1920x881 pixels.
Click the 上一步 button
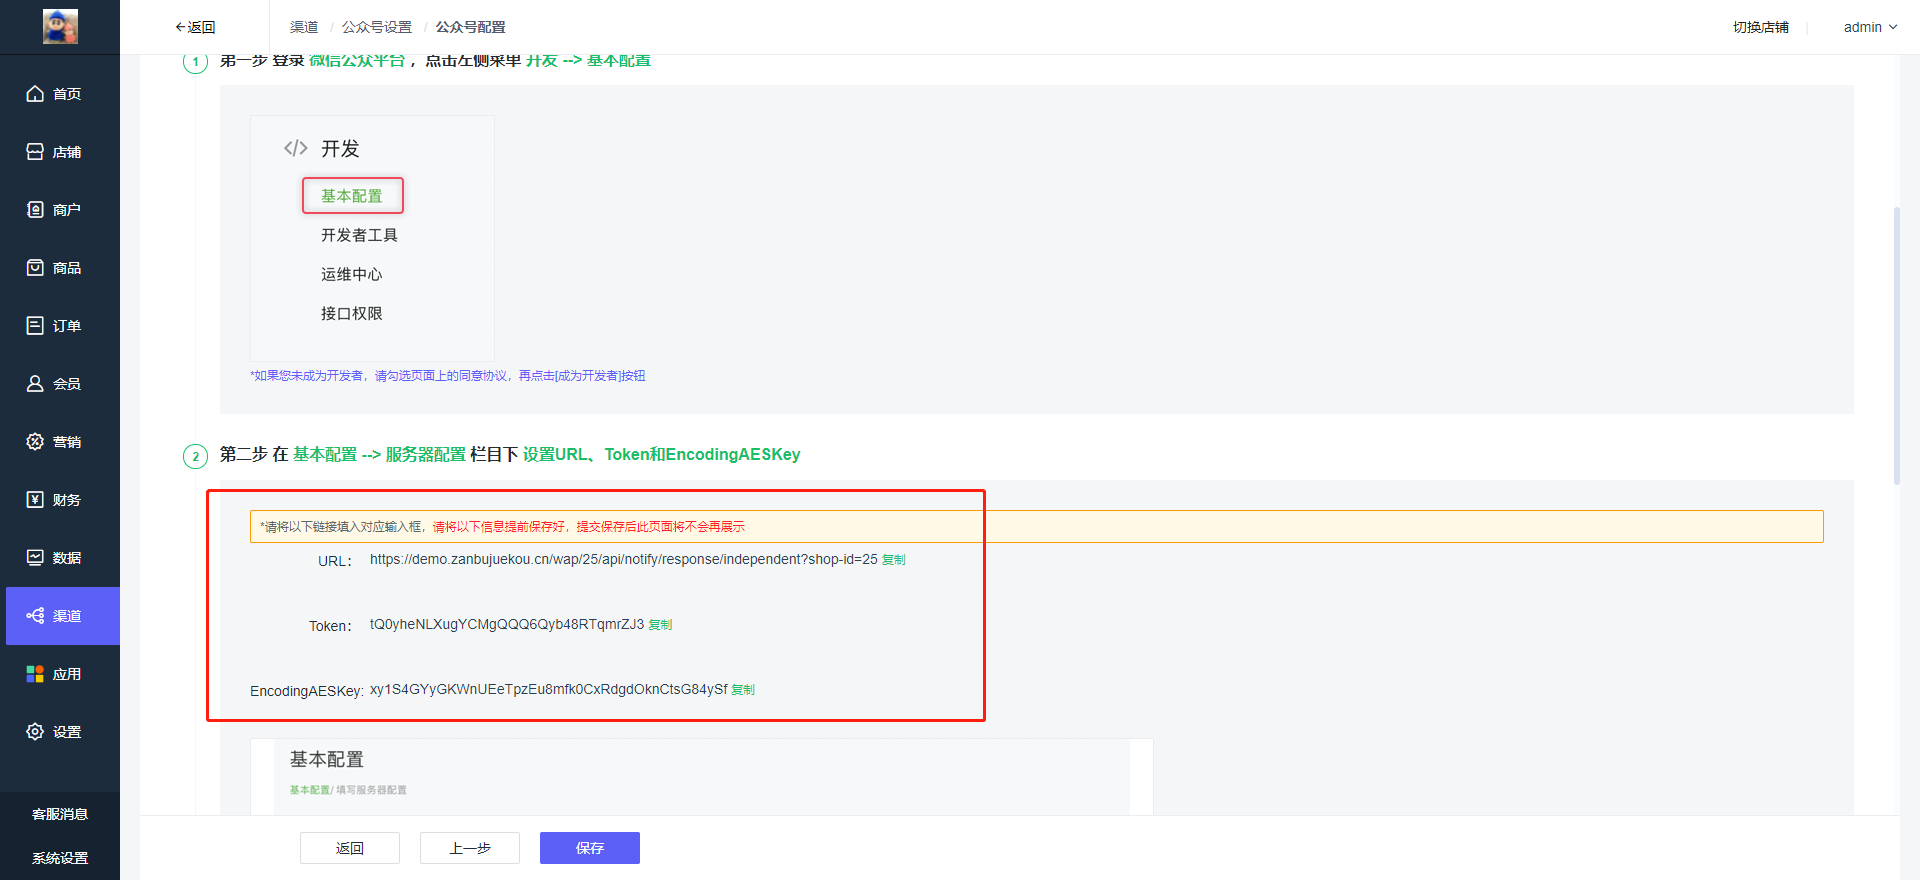[470, 848]
